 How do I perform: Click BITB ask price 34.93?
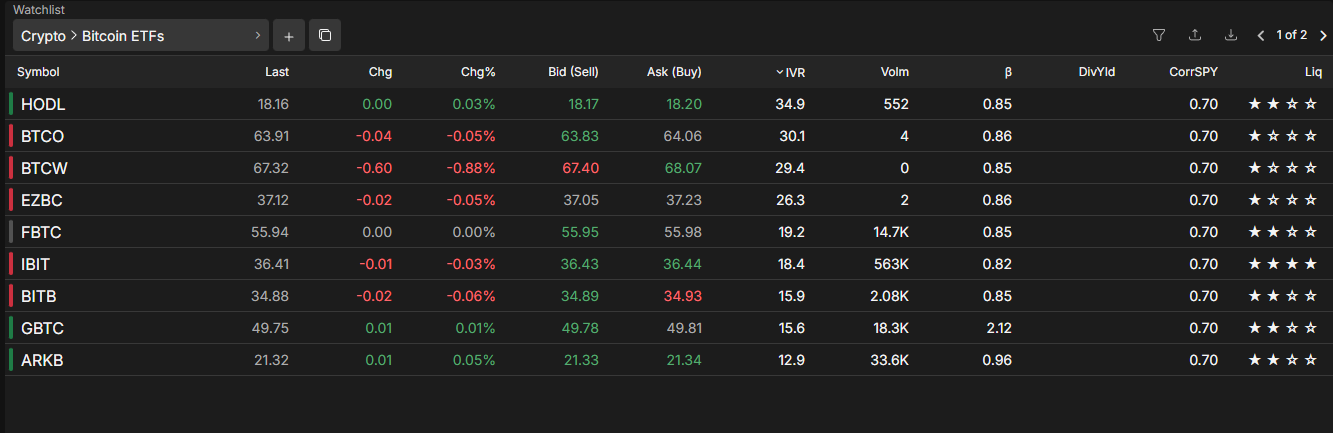click(683, 296)
